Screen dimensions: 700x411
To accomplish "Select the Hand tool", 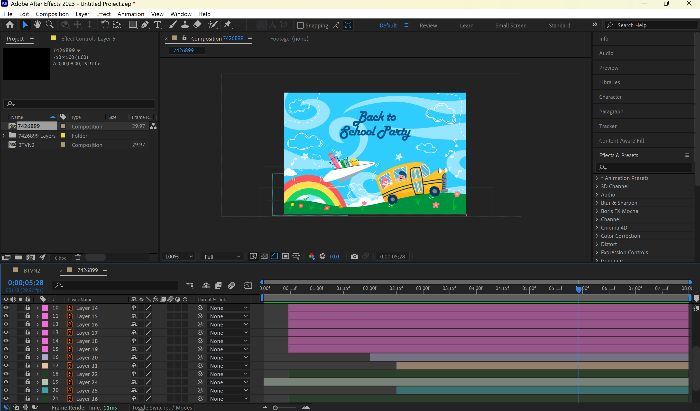I will 38,25.
